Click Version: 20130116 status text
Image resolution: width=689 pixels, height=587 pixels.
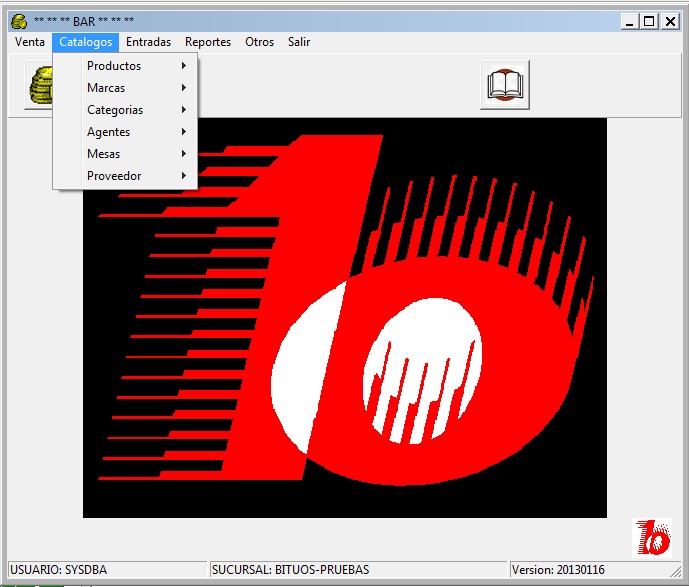pyautogui.click(x=558, y=570)
